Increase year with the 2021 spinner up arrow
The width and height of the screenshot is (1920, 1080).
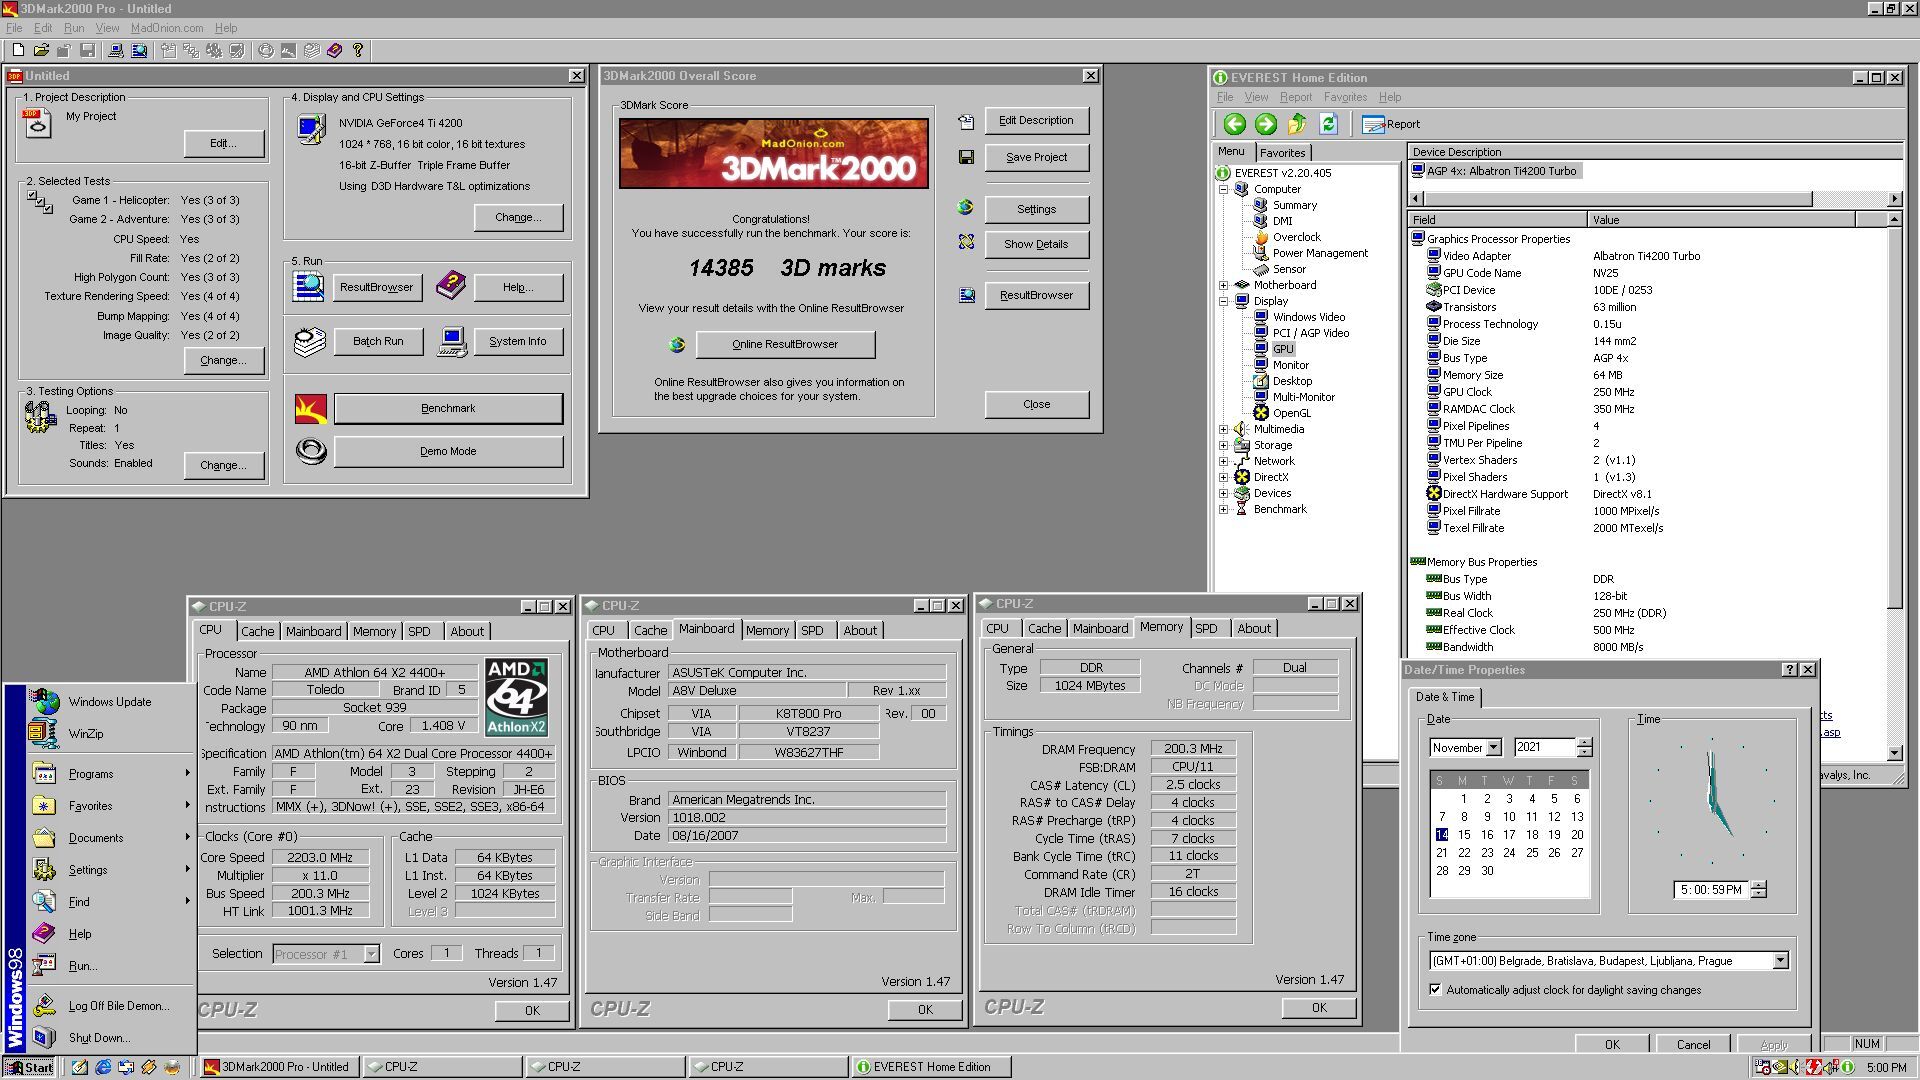(x=1584, y=743)
